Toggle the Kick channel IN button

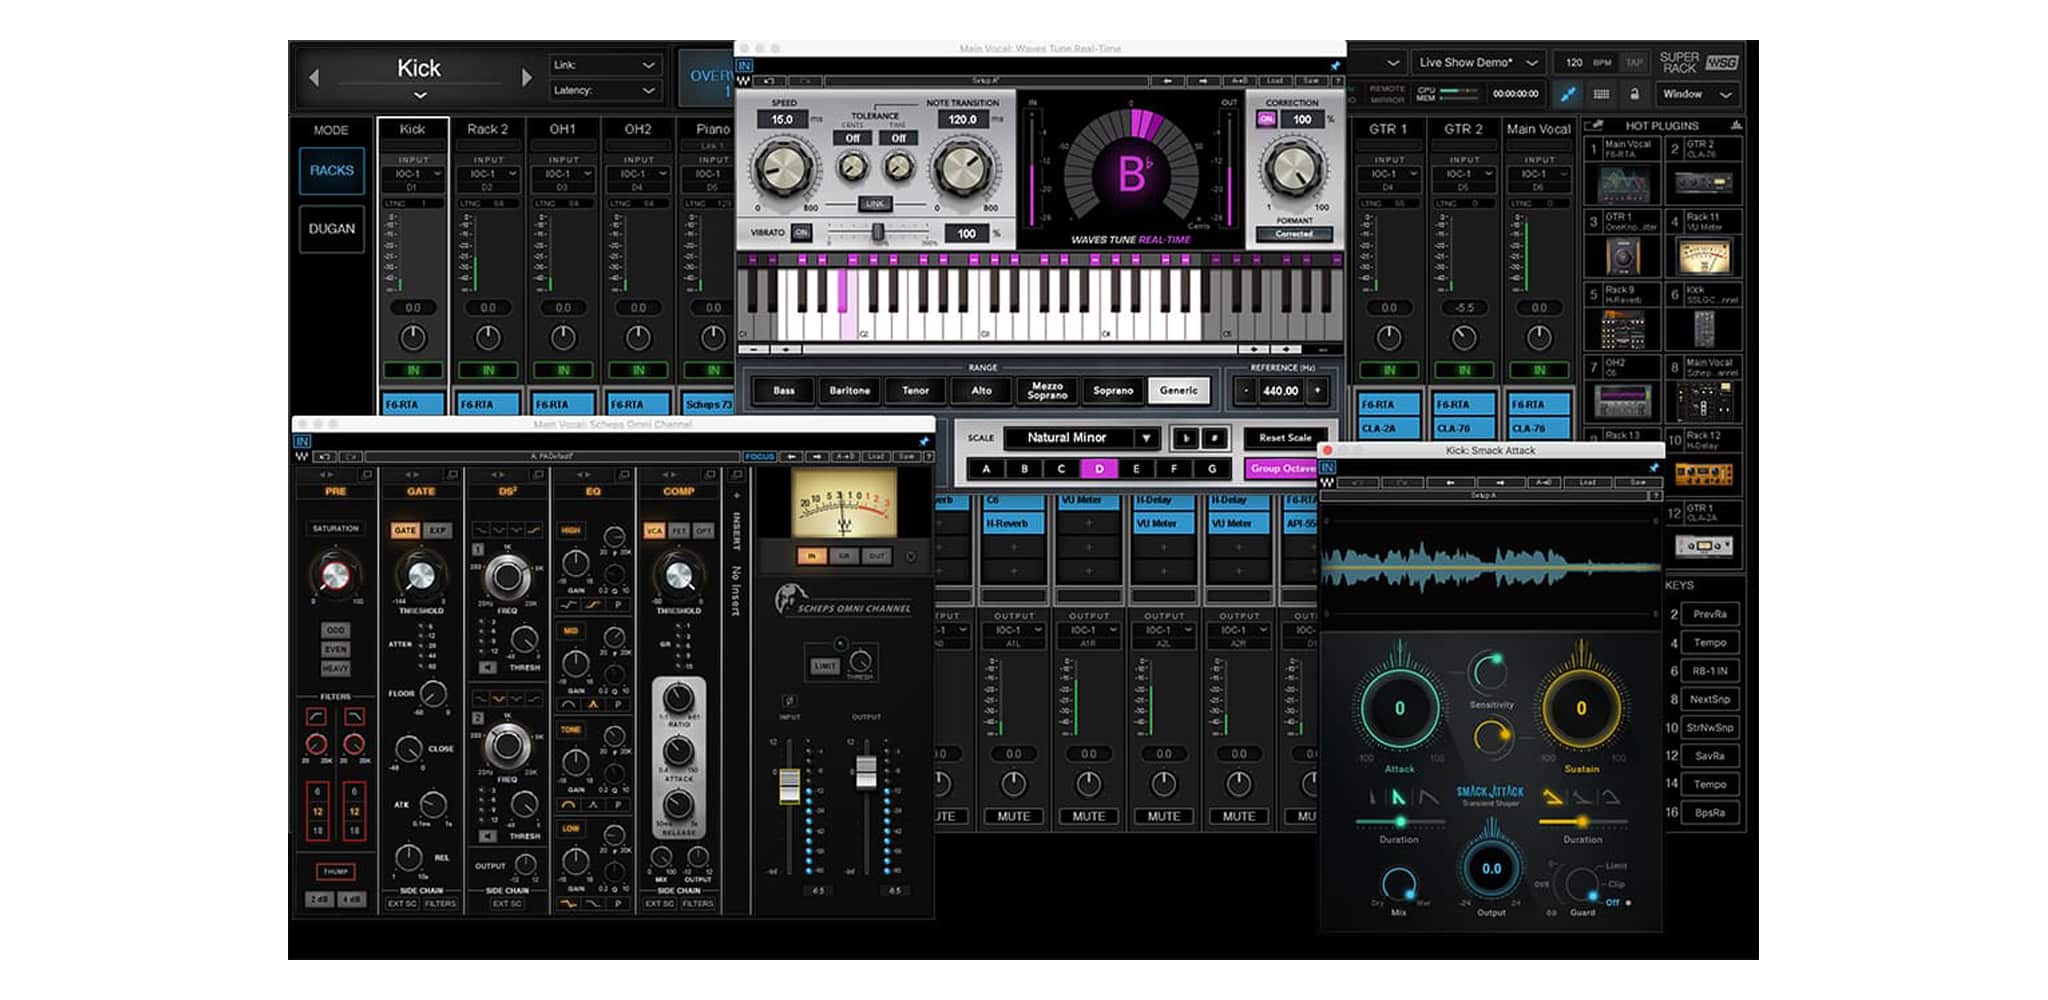pos(412,370)
